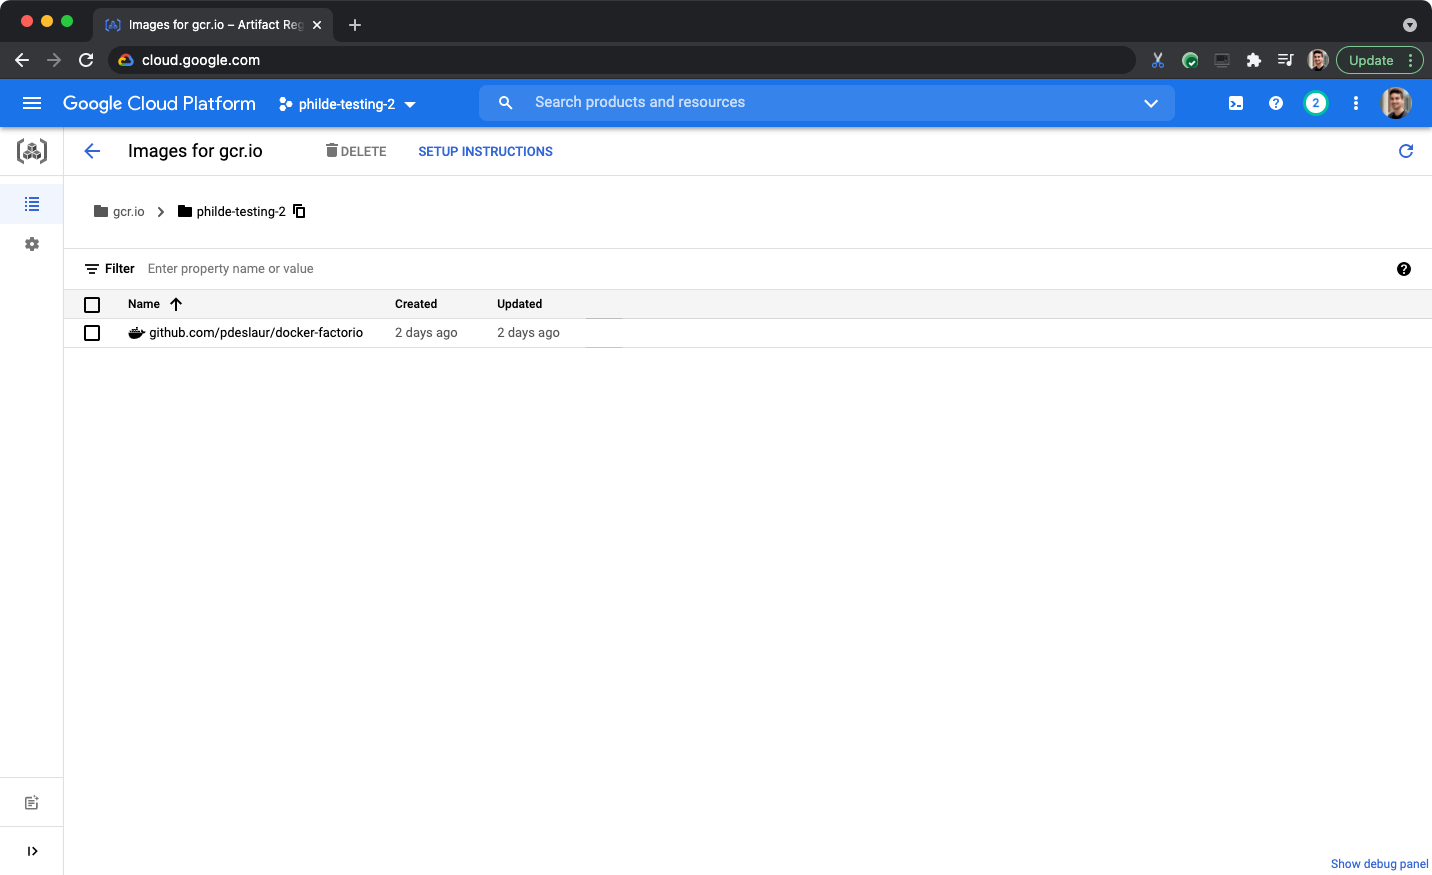Open the main navigation hamburger menu
This screenshot has height=875, width=1432.
pos(32,103)
